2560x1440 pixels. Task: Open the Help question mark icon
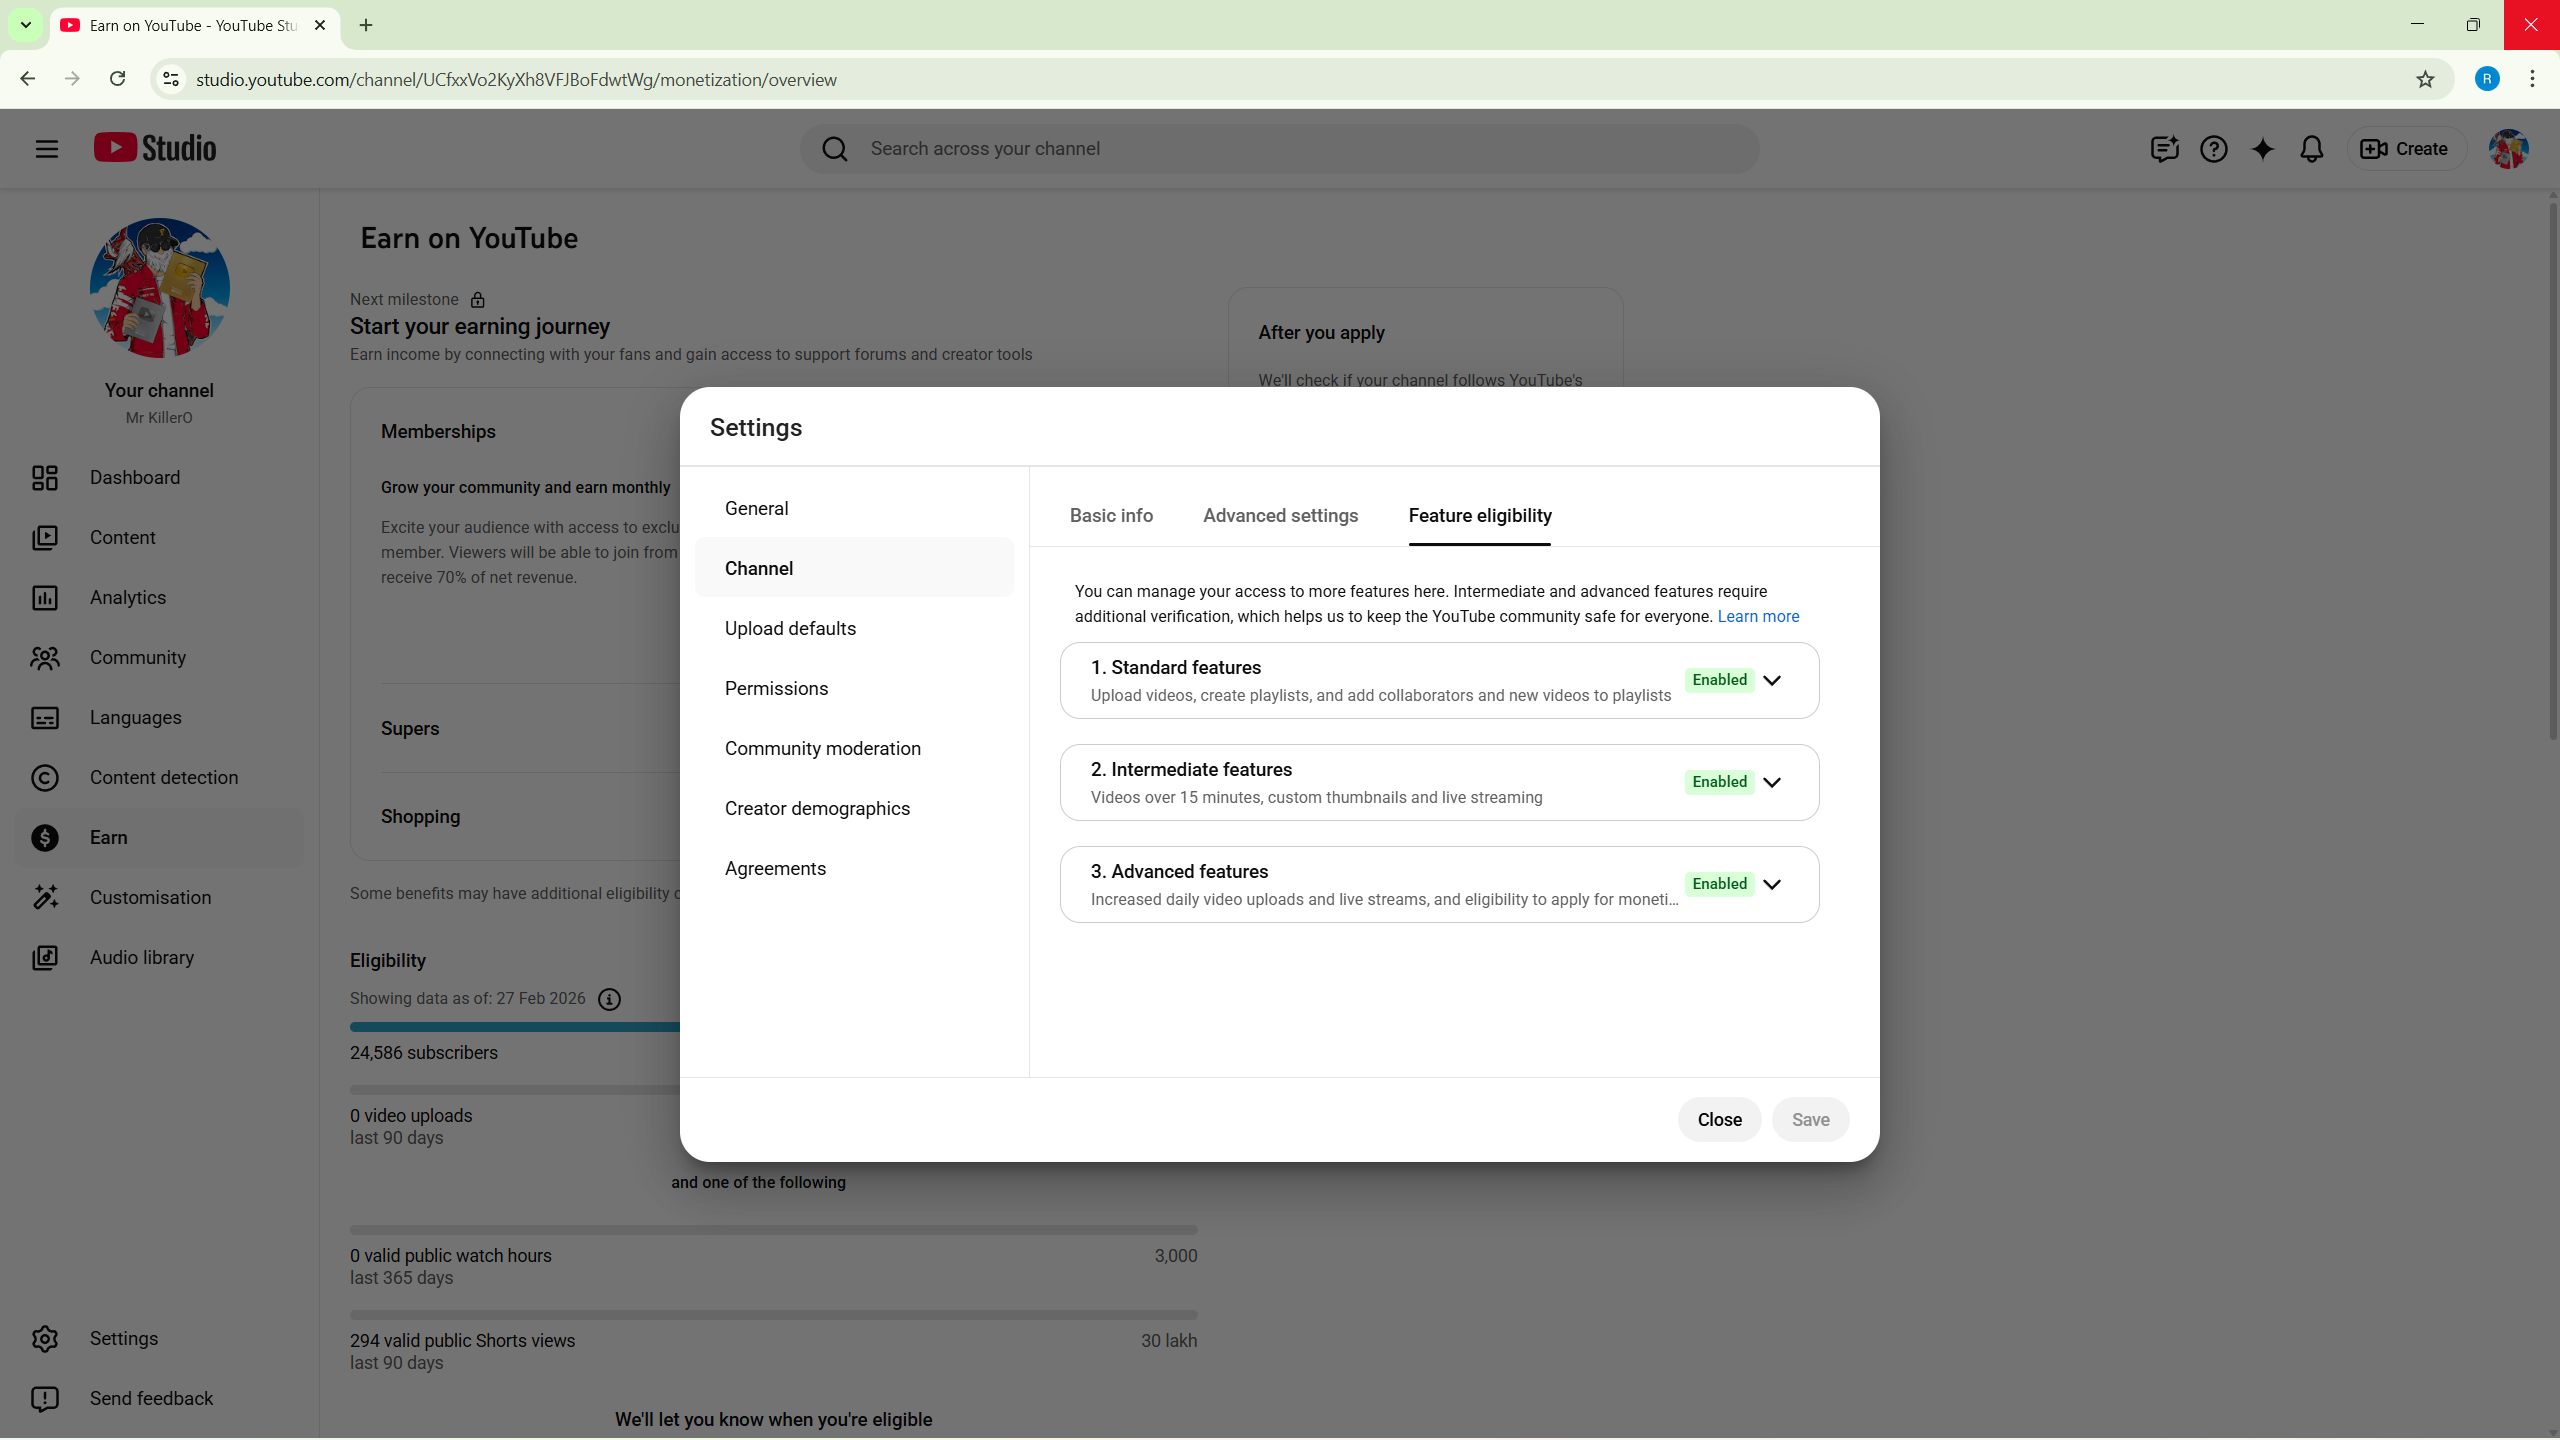click(x=2213, y=149)
